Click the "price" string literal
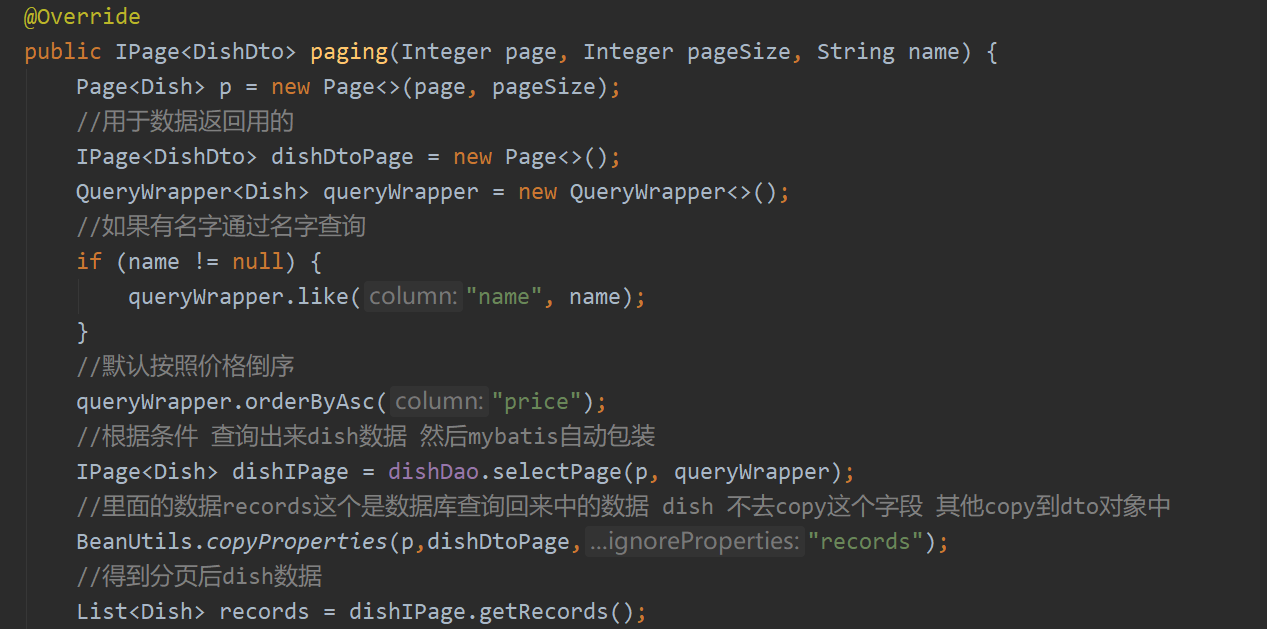This screenshot has width=1267, height=629. (x=537, y=402)
